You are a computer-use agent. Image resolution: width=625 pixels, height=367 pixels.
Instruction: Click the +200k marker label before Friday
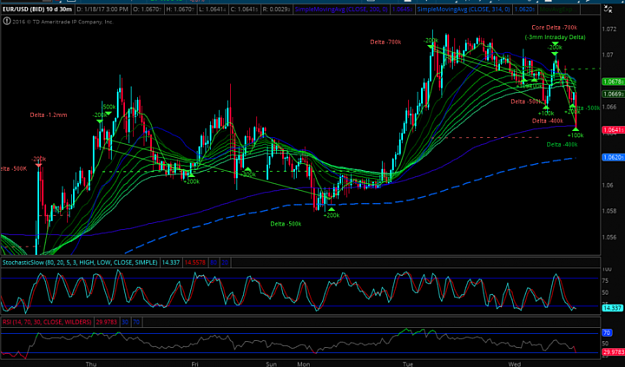tap(191, 181)
